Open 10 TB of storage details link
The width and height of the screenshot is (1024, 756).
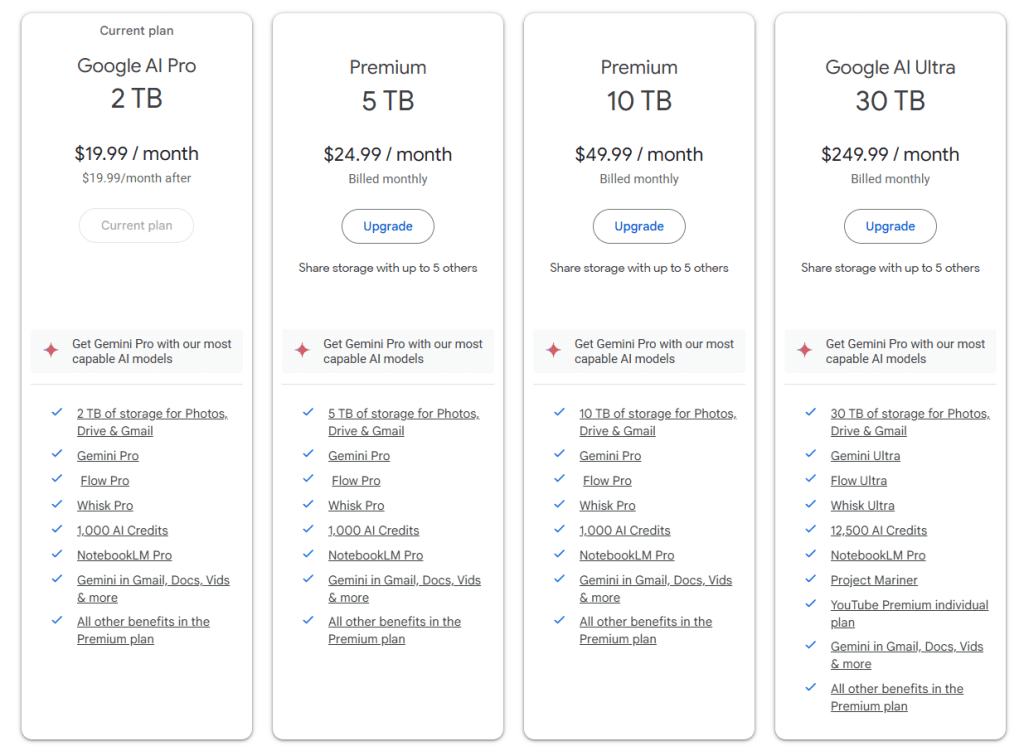[657, 414]
